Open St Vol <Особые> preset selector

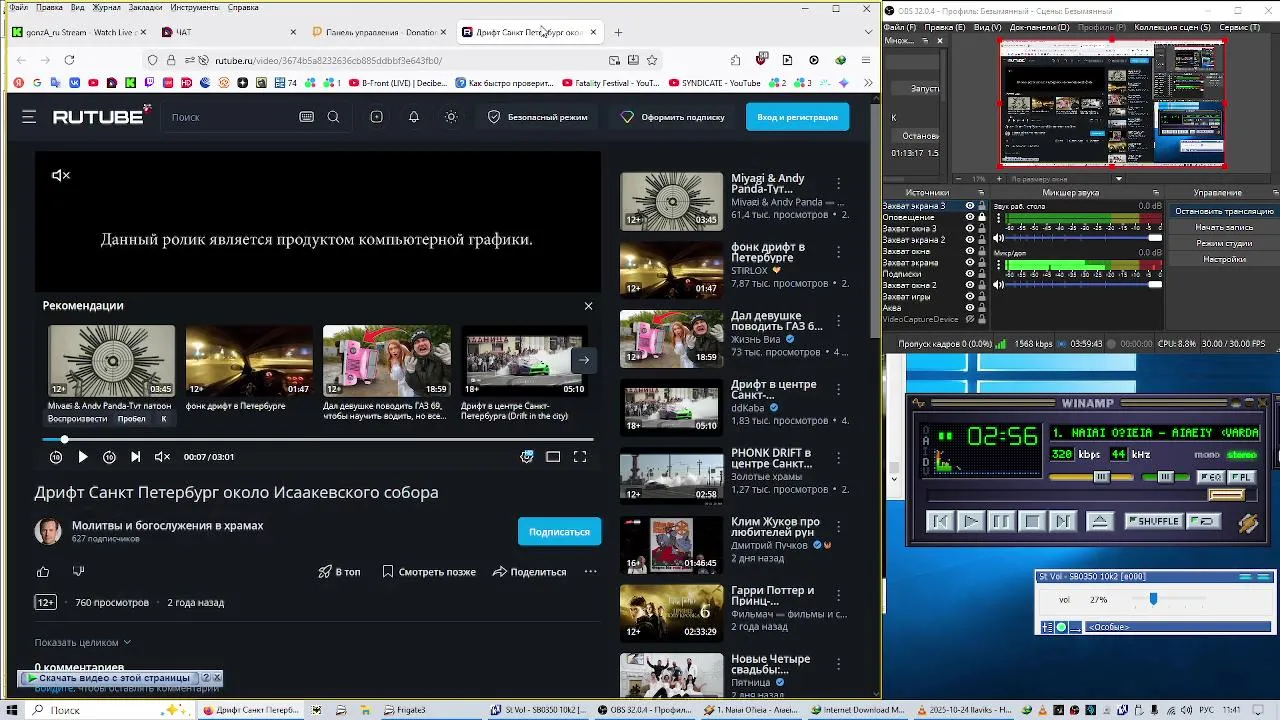point(1176,627)
